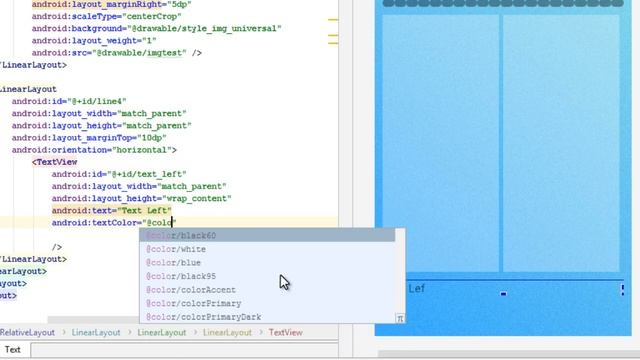Click android:orientation="horizontal" line

(94, 150)
